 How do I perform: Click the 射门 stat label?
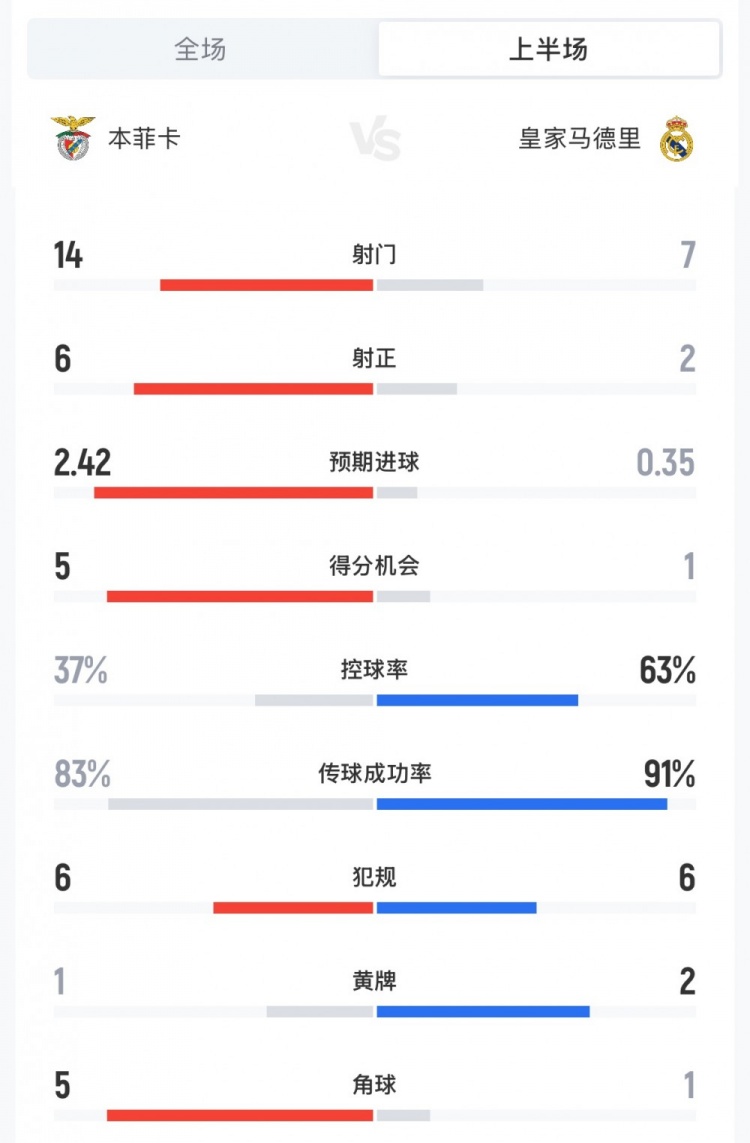(375, 255)
